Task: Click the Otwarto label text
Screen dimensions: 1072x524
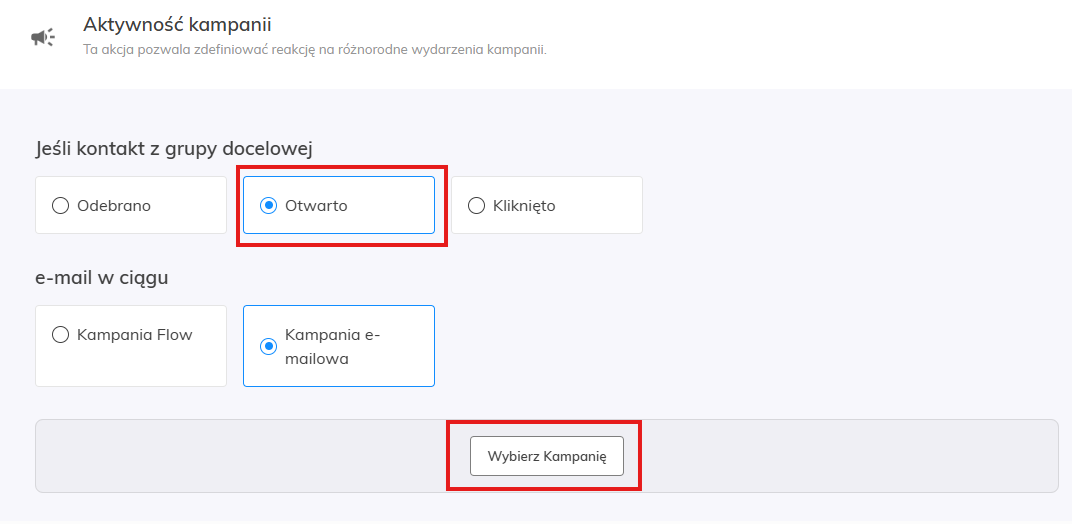Action: [316, 206]
